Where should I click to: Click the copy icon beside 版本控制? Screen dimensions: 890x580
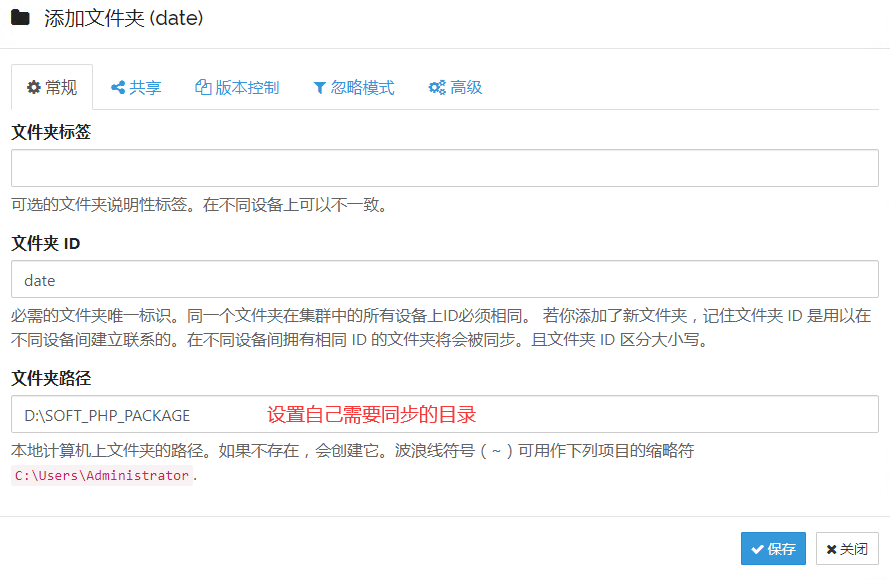pos(203,88)
